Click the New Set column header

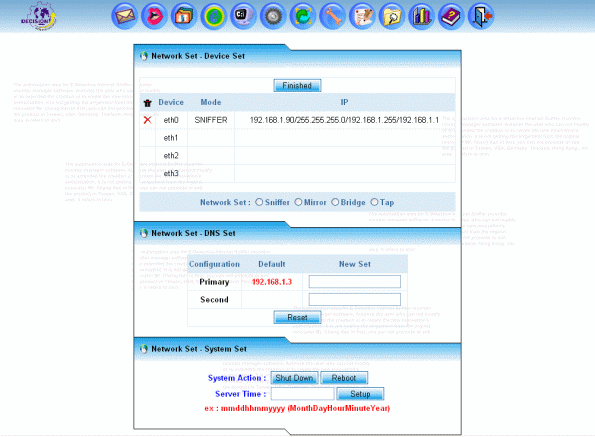(x=355, y=264)
